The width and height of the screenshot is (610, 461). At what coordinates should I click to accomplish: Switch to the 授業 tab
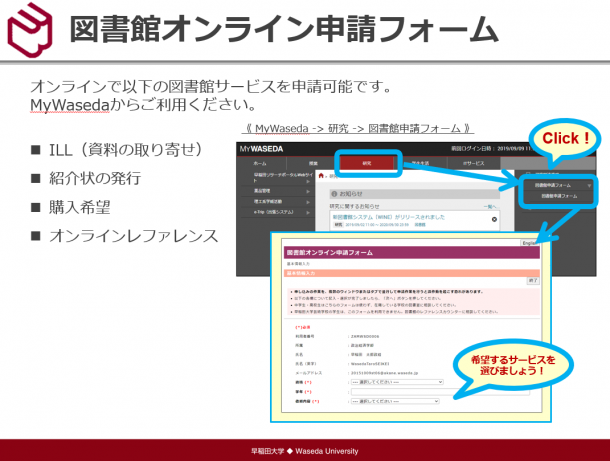(x=313, y=163)
